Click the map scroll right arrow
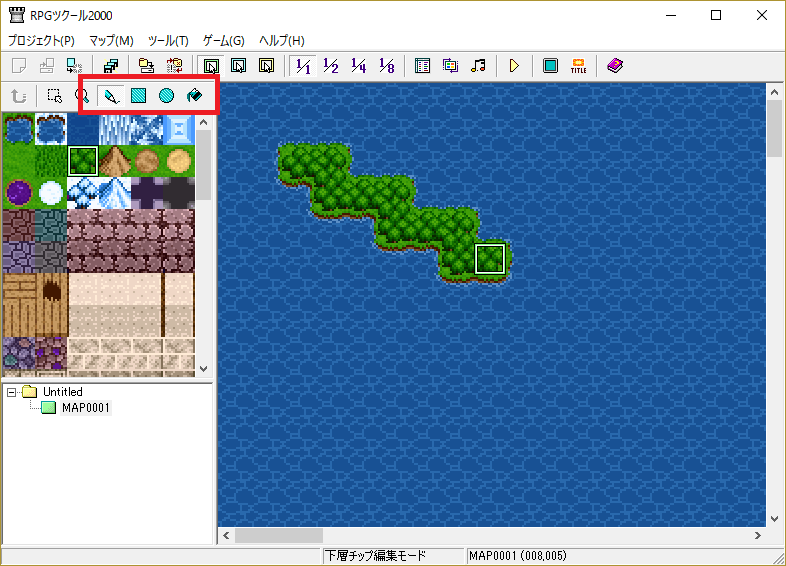Viewport: 786px width, 566px height. coord(756,536)
